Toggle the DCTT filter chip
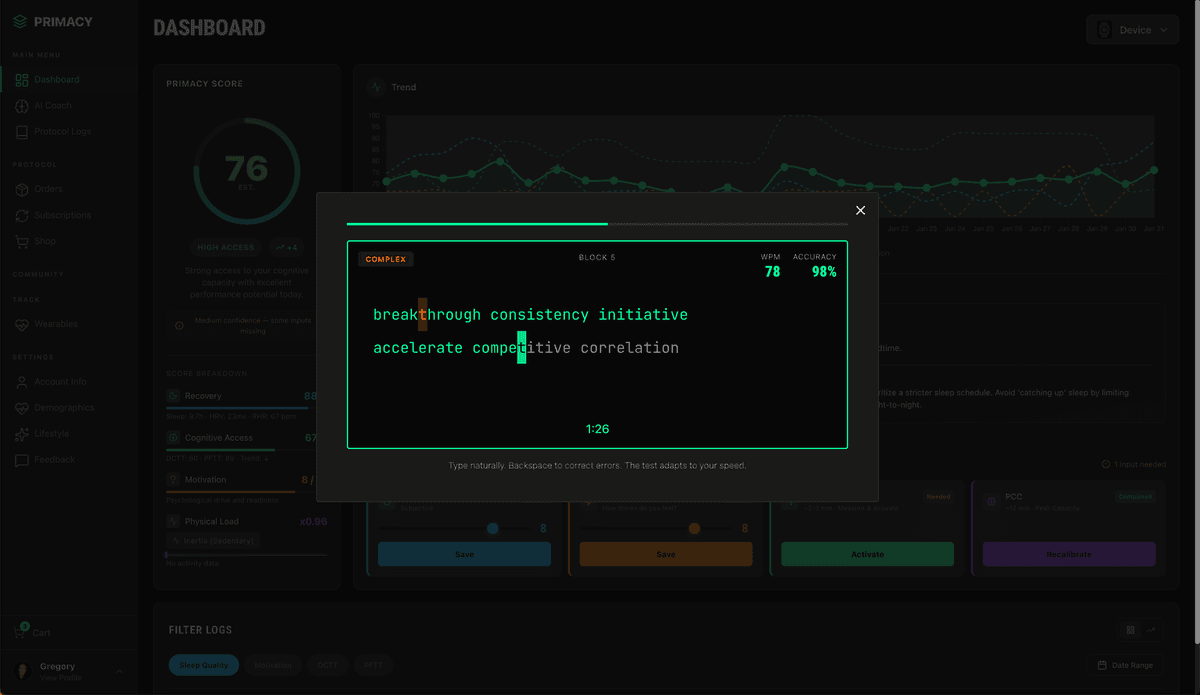 (x=327, y=664)
